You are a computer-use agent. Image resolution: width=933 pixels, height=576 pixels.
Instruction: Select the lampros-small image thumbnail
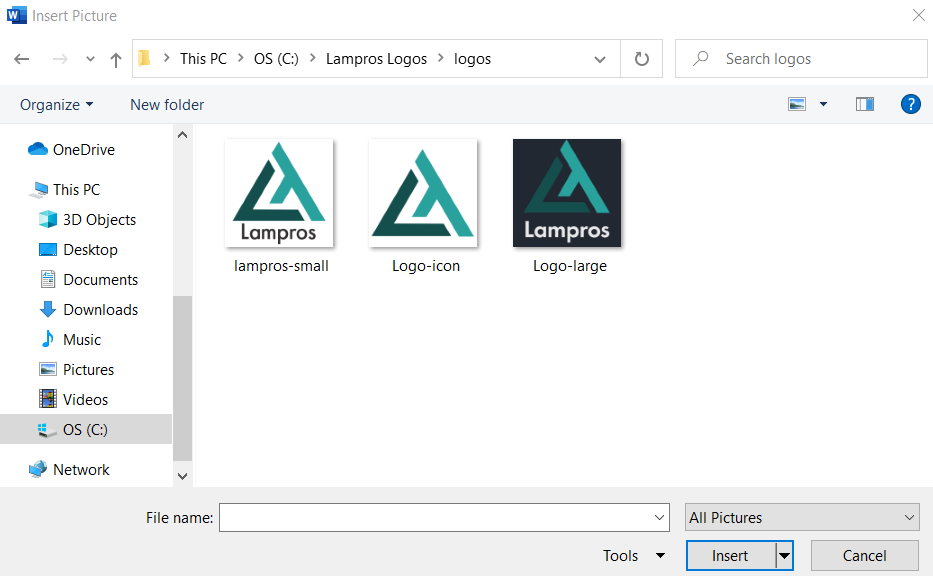(279, 193)
